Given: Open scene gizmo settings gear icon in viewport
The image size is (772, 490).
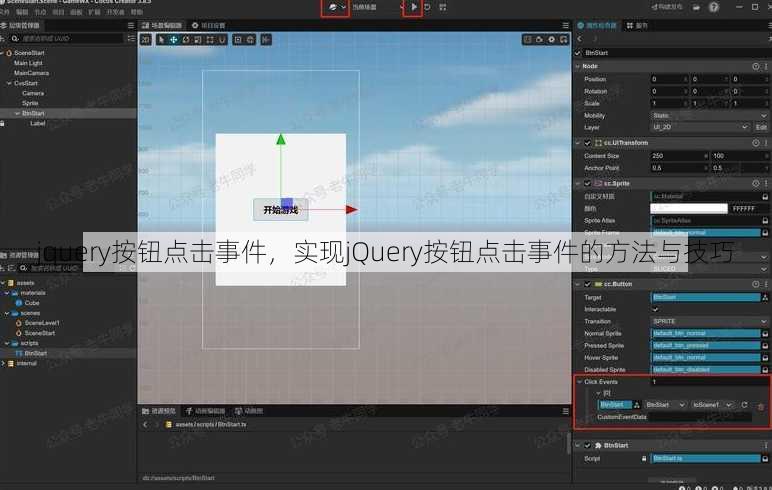Looking at the screenshot, I should click(551, 39).
